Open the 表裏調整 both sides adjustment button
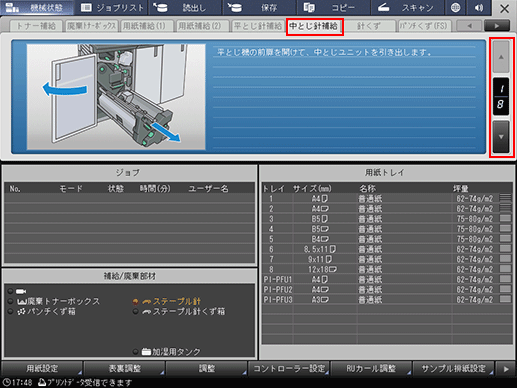 click(x=124, y=368)
